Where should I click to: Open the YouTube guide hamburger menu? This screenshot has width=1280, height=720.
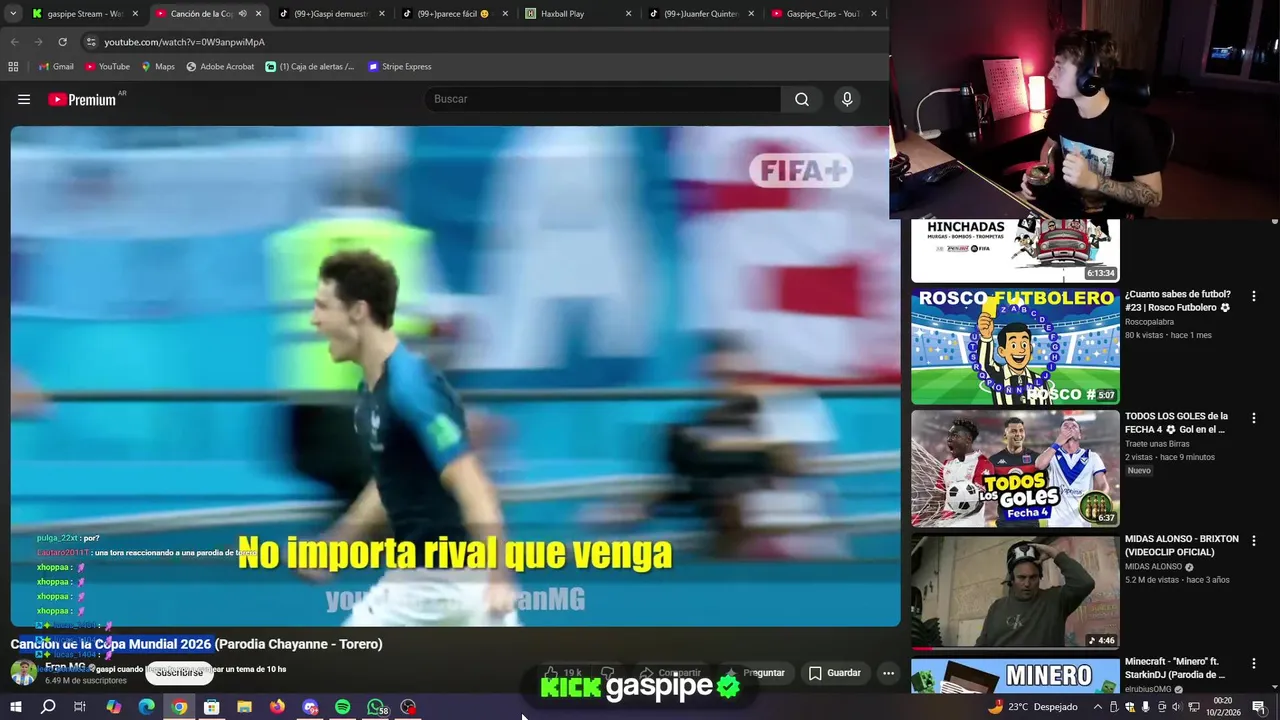(x=24, y=99)
